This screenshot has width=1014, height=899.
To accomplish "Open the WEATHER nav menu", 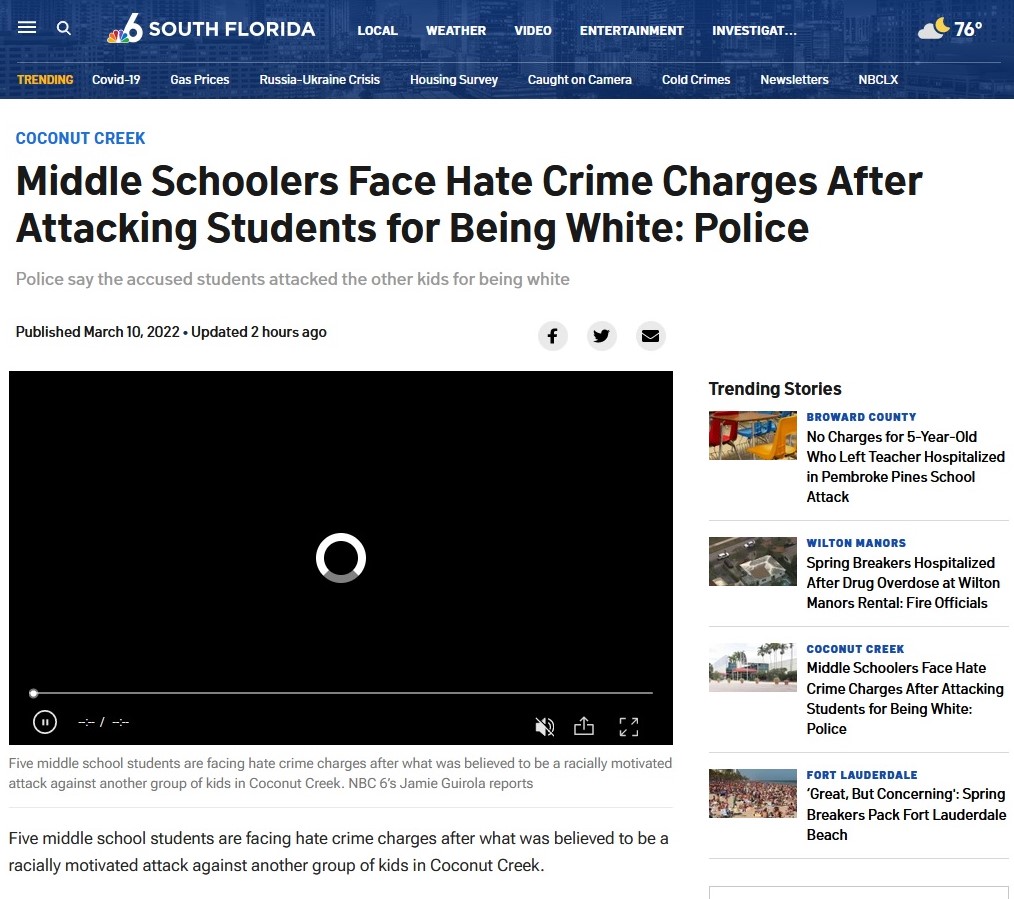I will click(x=455, y=30).
